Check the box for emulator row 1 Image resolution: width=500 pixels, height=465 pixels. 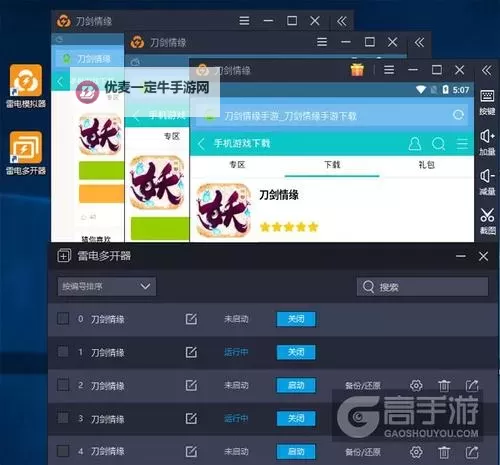pos(63,352)
